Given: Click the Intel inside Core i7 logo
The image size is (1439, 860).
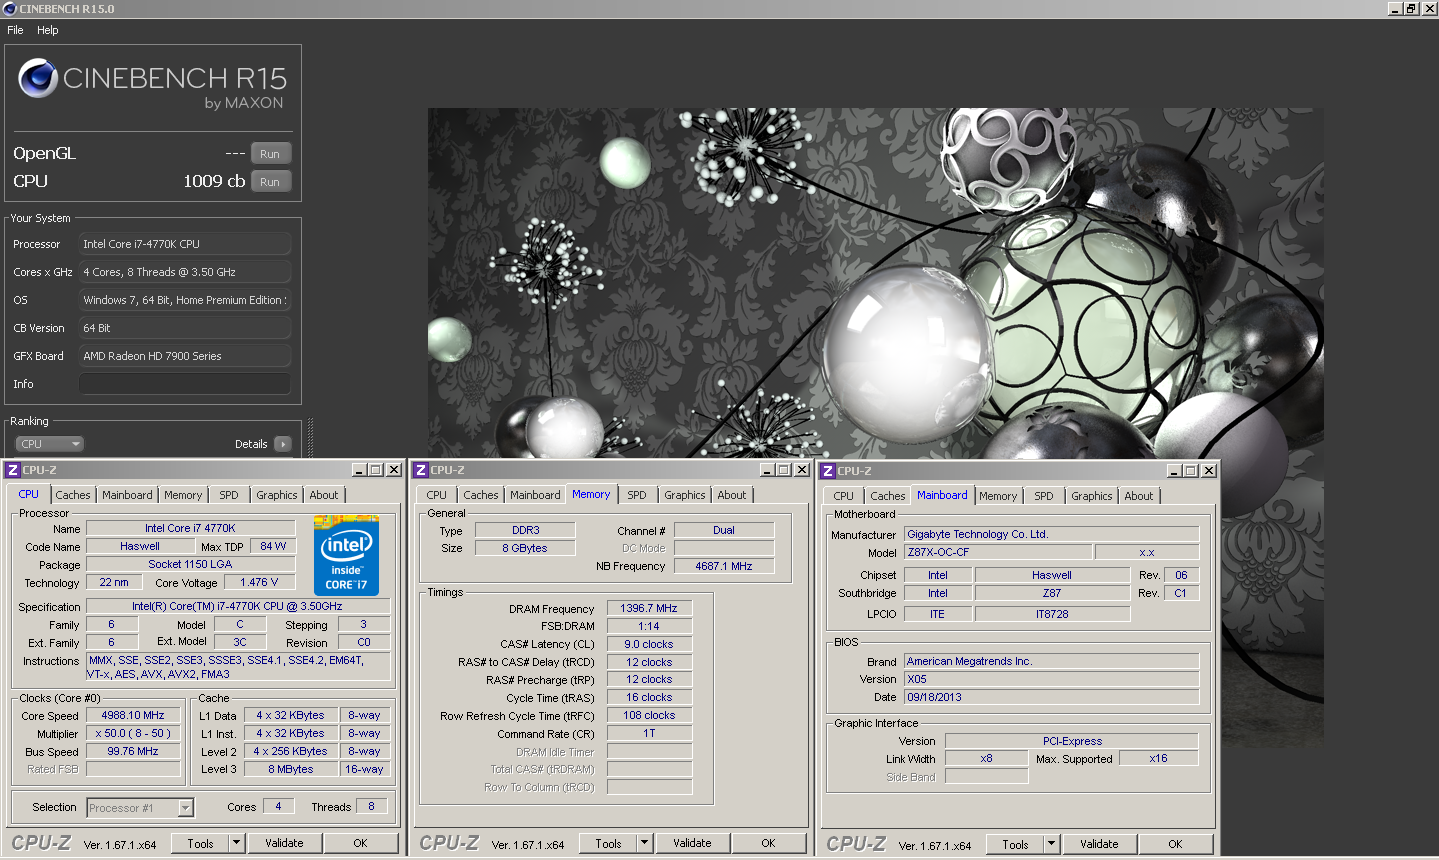Looking at the screenshot, I should click(x=346, y=555).
